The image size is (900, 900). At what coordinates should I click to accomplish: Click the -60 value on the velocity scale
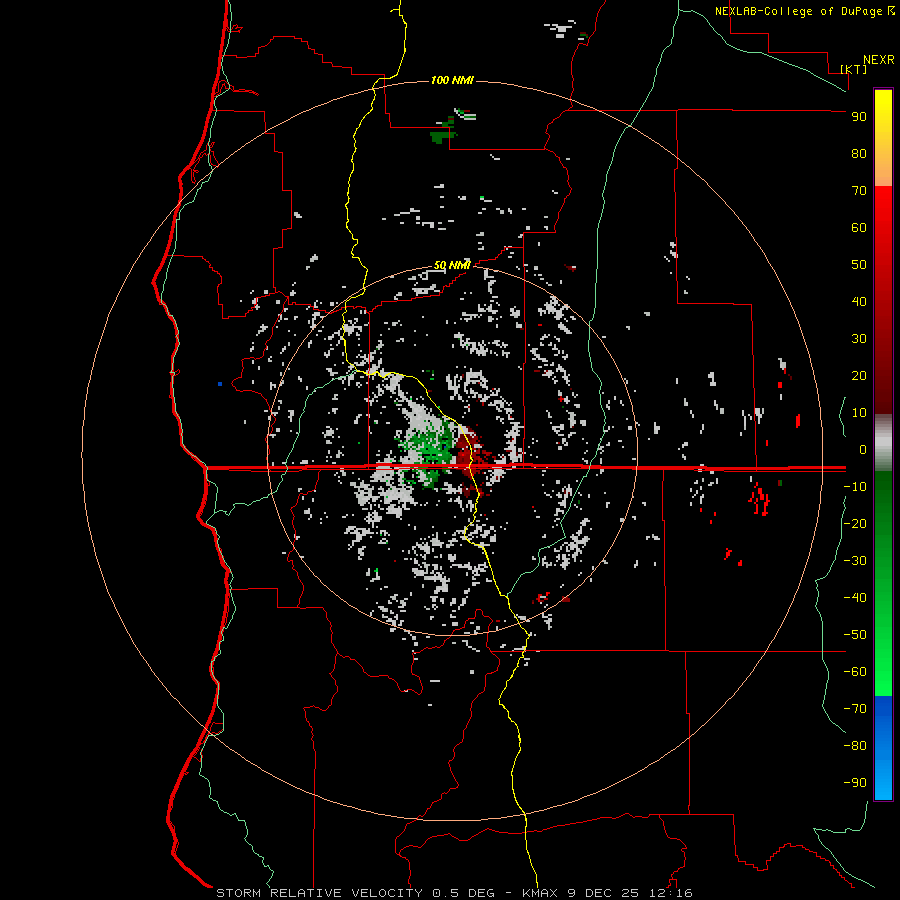pos(855,672)
